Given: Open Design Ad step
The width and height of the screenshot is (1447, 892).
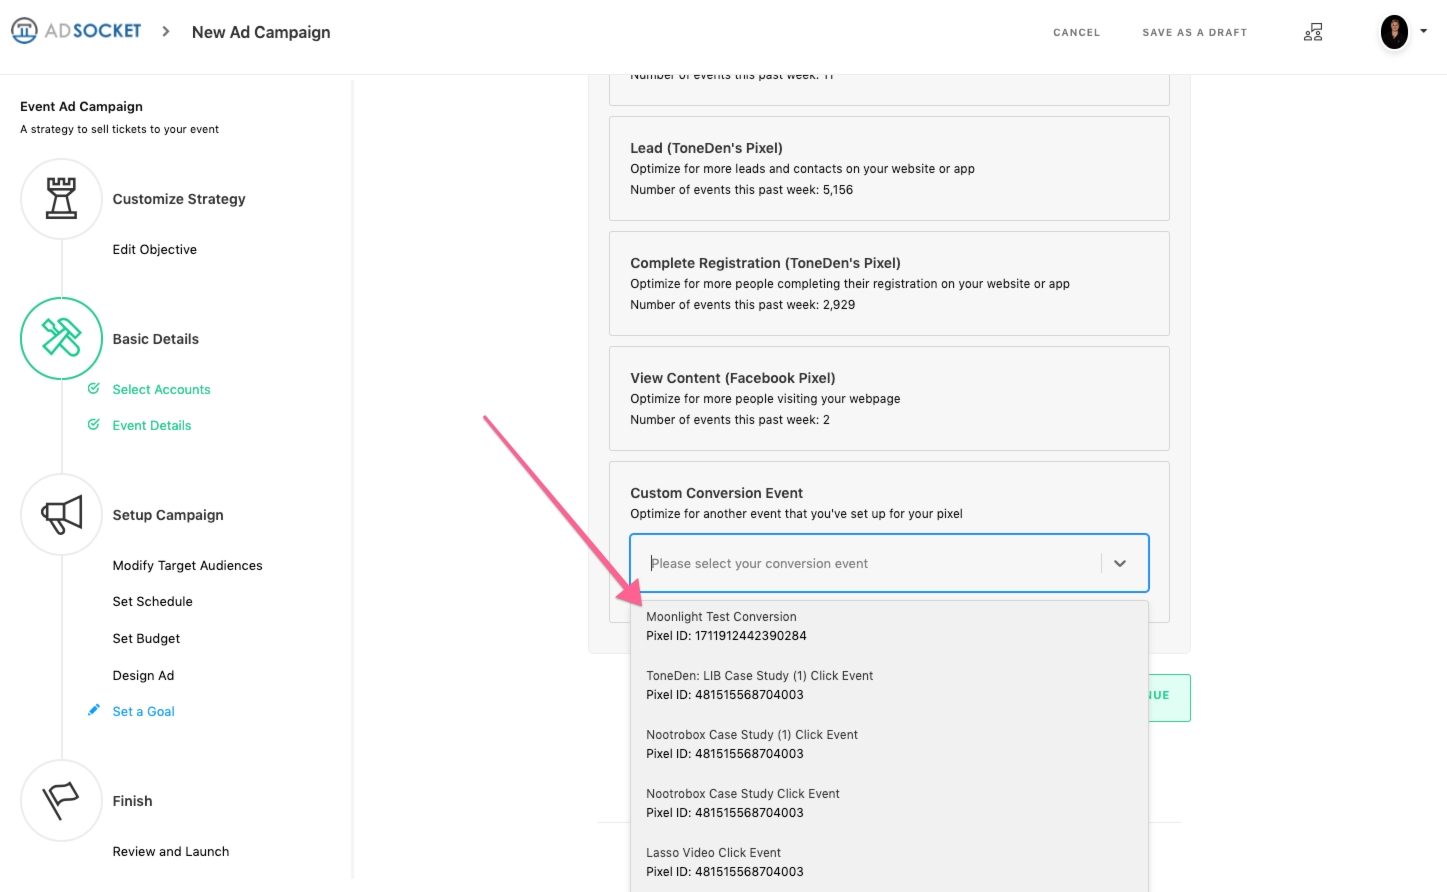Looking at the screenshot, I should [x=143, y=676].
